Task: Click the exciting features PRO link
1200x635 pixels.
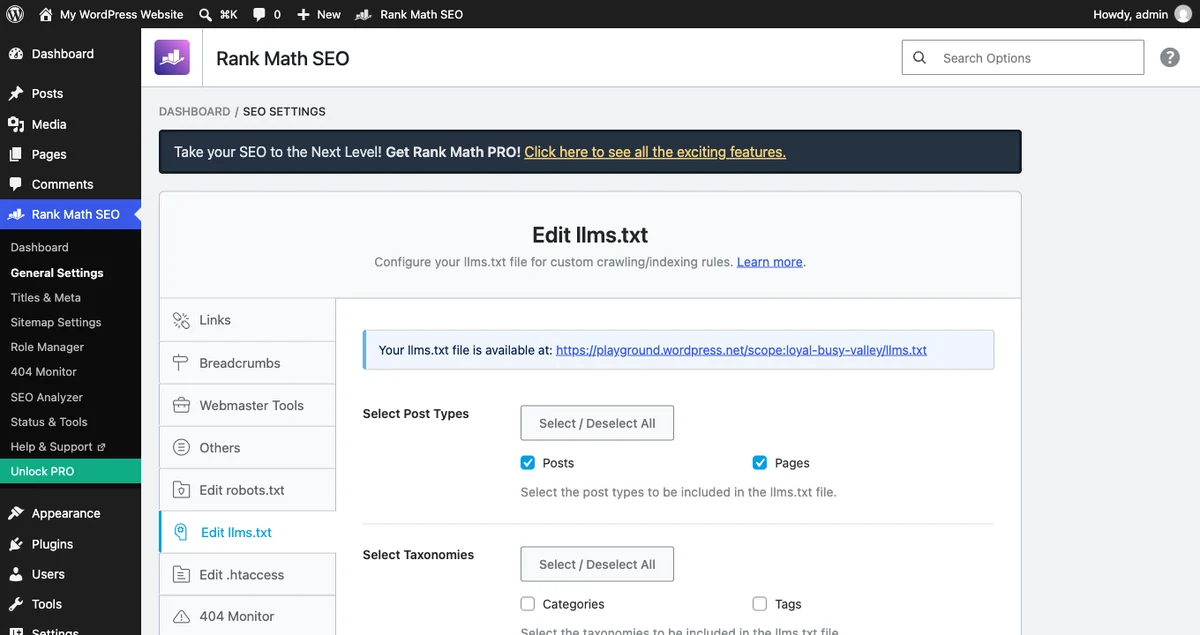Action: coord(655,152)
